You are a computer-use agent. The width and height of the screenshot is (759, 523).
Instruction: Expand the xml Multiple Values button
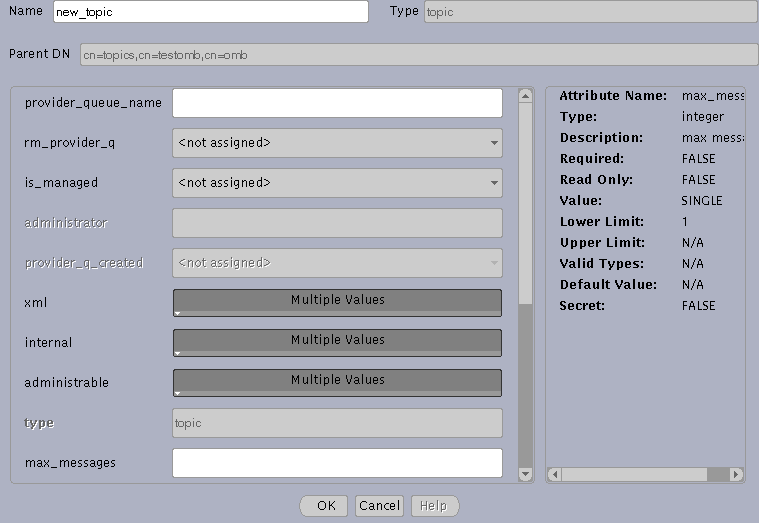[x=337, y=301]
